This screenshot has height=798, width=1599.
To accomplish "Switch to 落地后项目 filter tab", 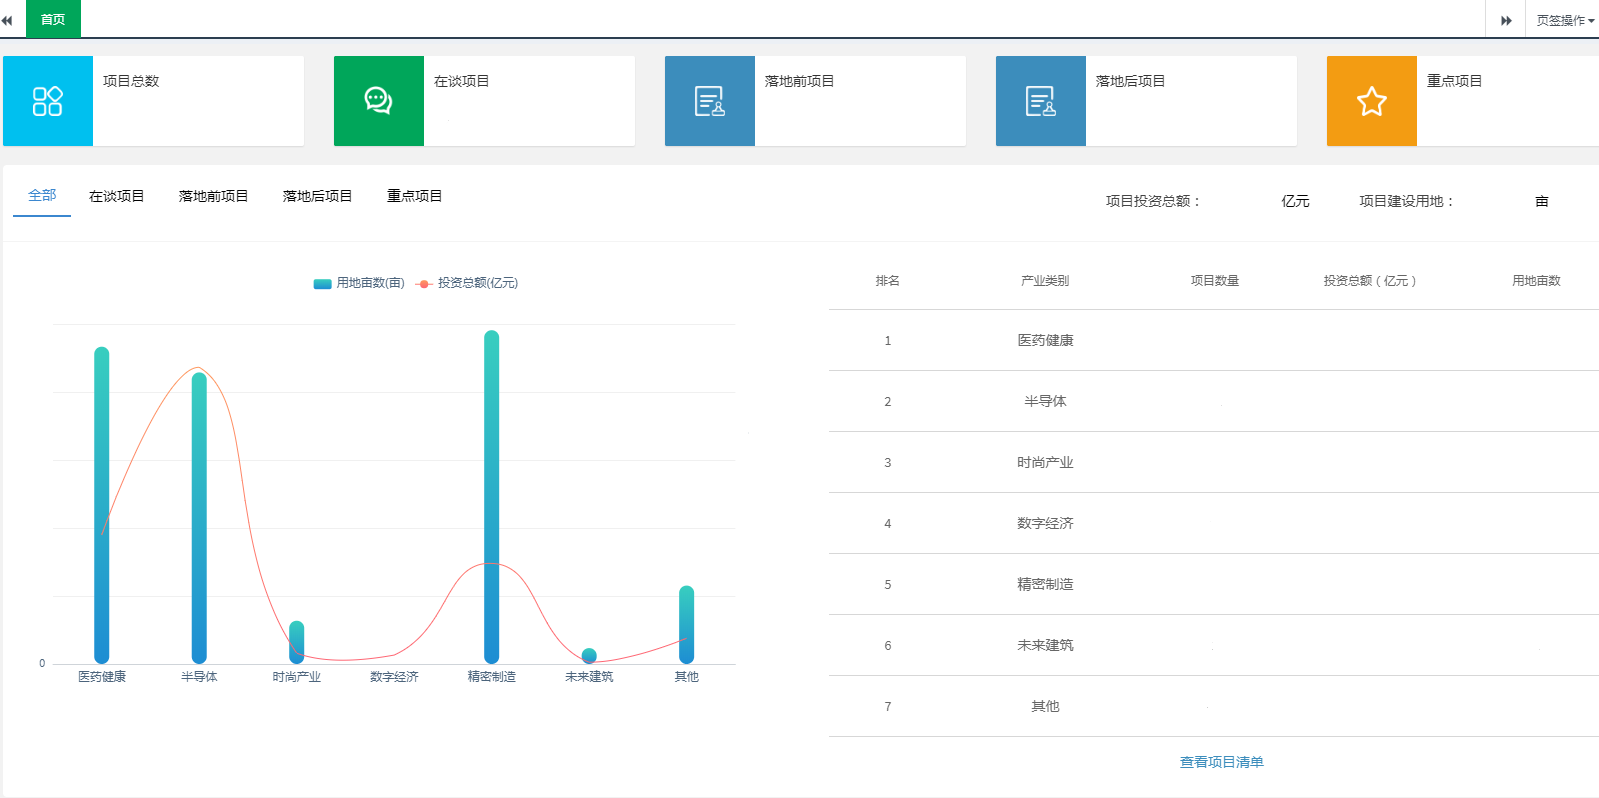I will click(x=317, y=196).
